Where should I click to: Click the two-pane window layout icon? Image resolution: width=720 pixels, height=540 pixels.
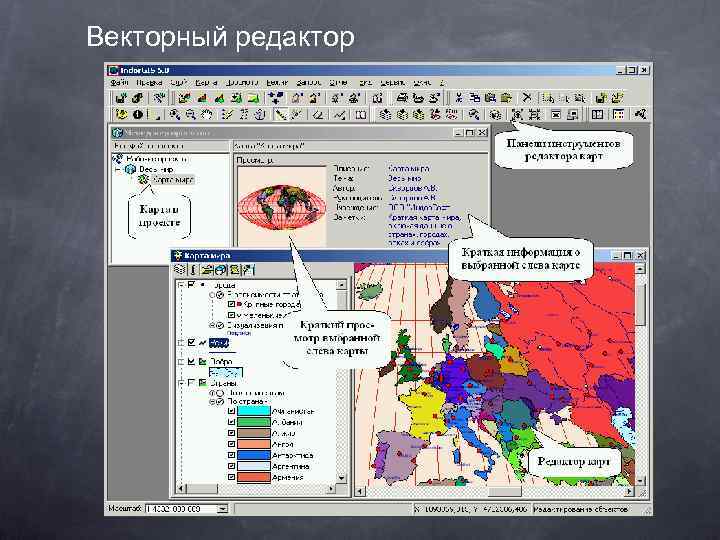coord(597,114)
